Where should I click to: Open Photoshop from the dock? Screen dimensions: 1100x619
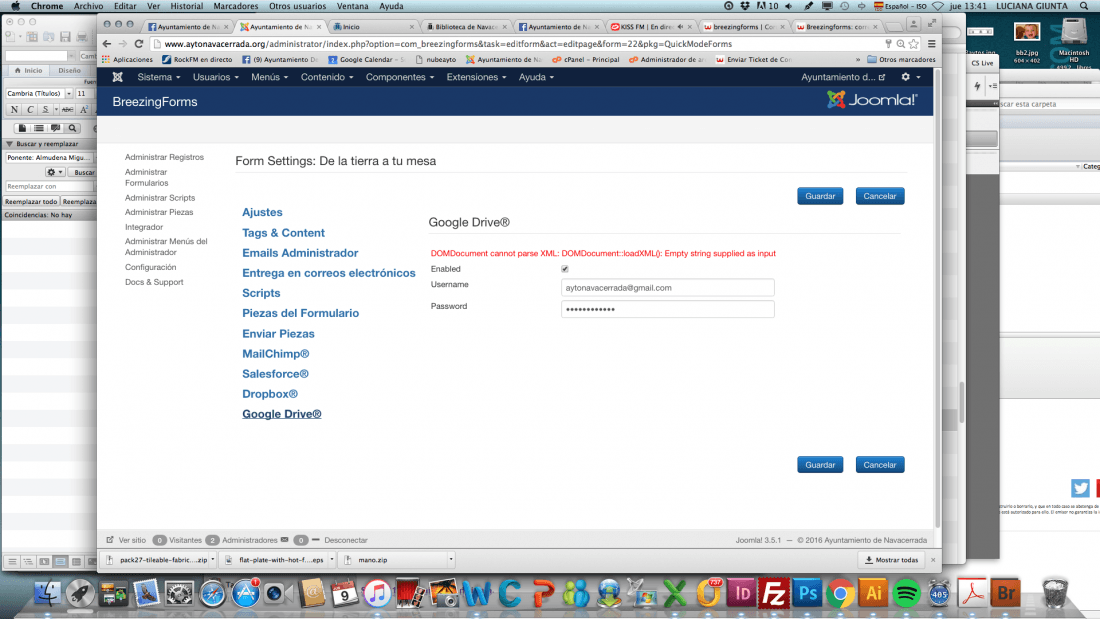[x=807, y=594]
